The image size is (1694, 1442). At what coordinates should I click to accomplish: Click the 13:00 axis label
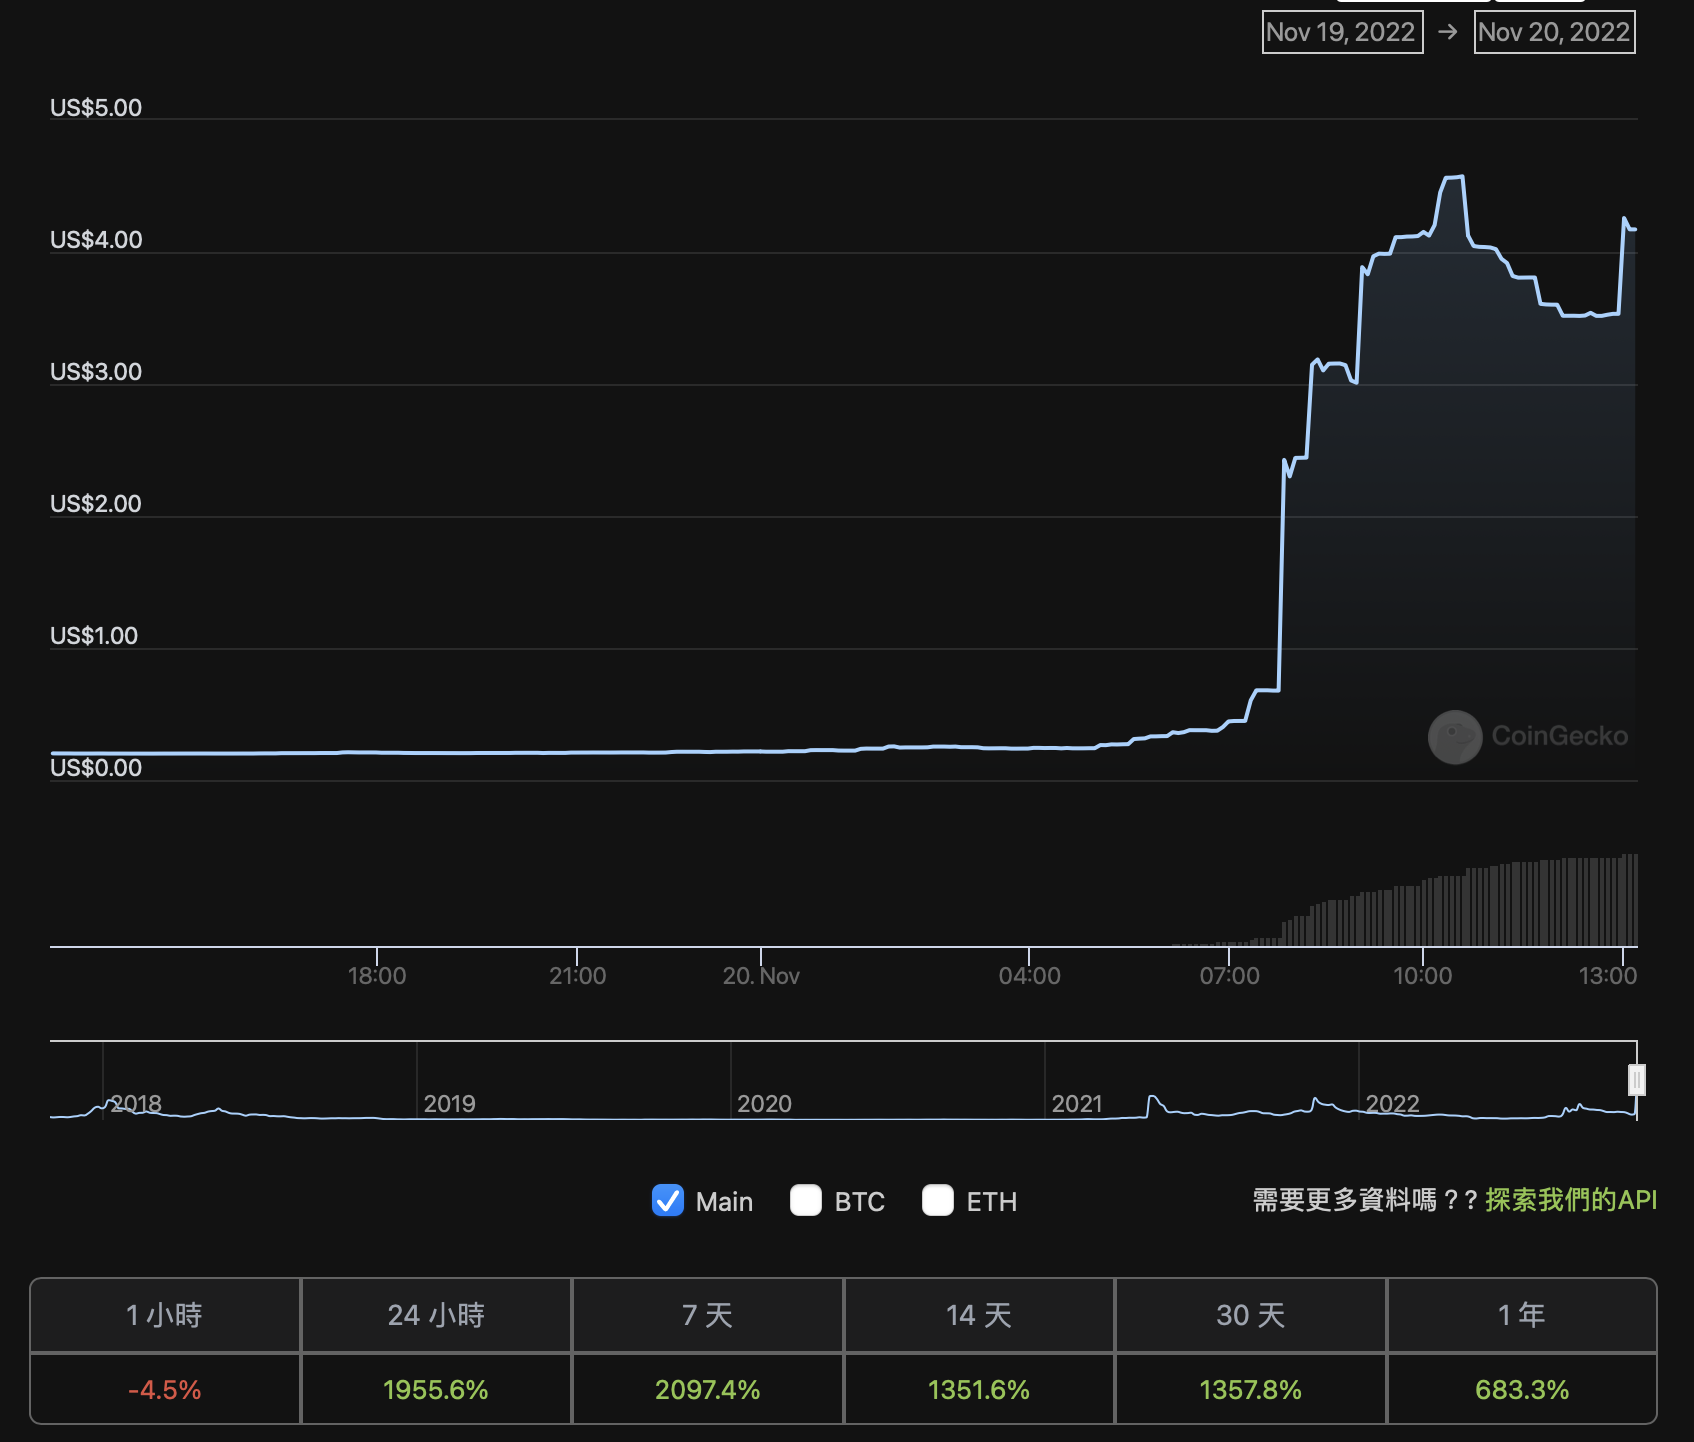pyautogui.click(x=1610, y=975)
